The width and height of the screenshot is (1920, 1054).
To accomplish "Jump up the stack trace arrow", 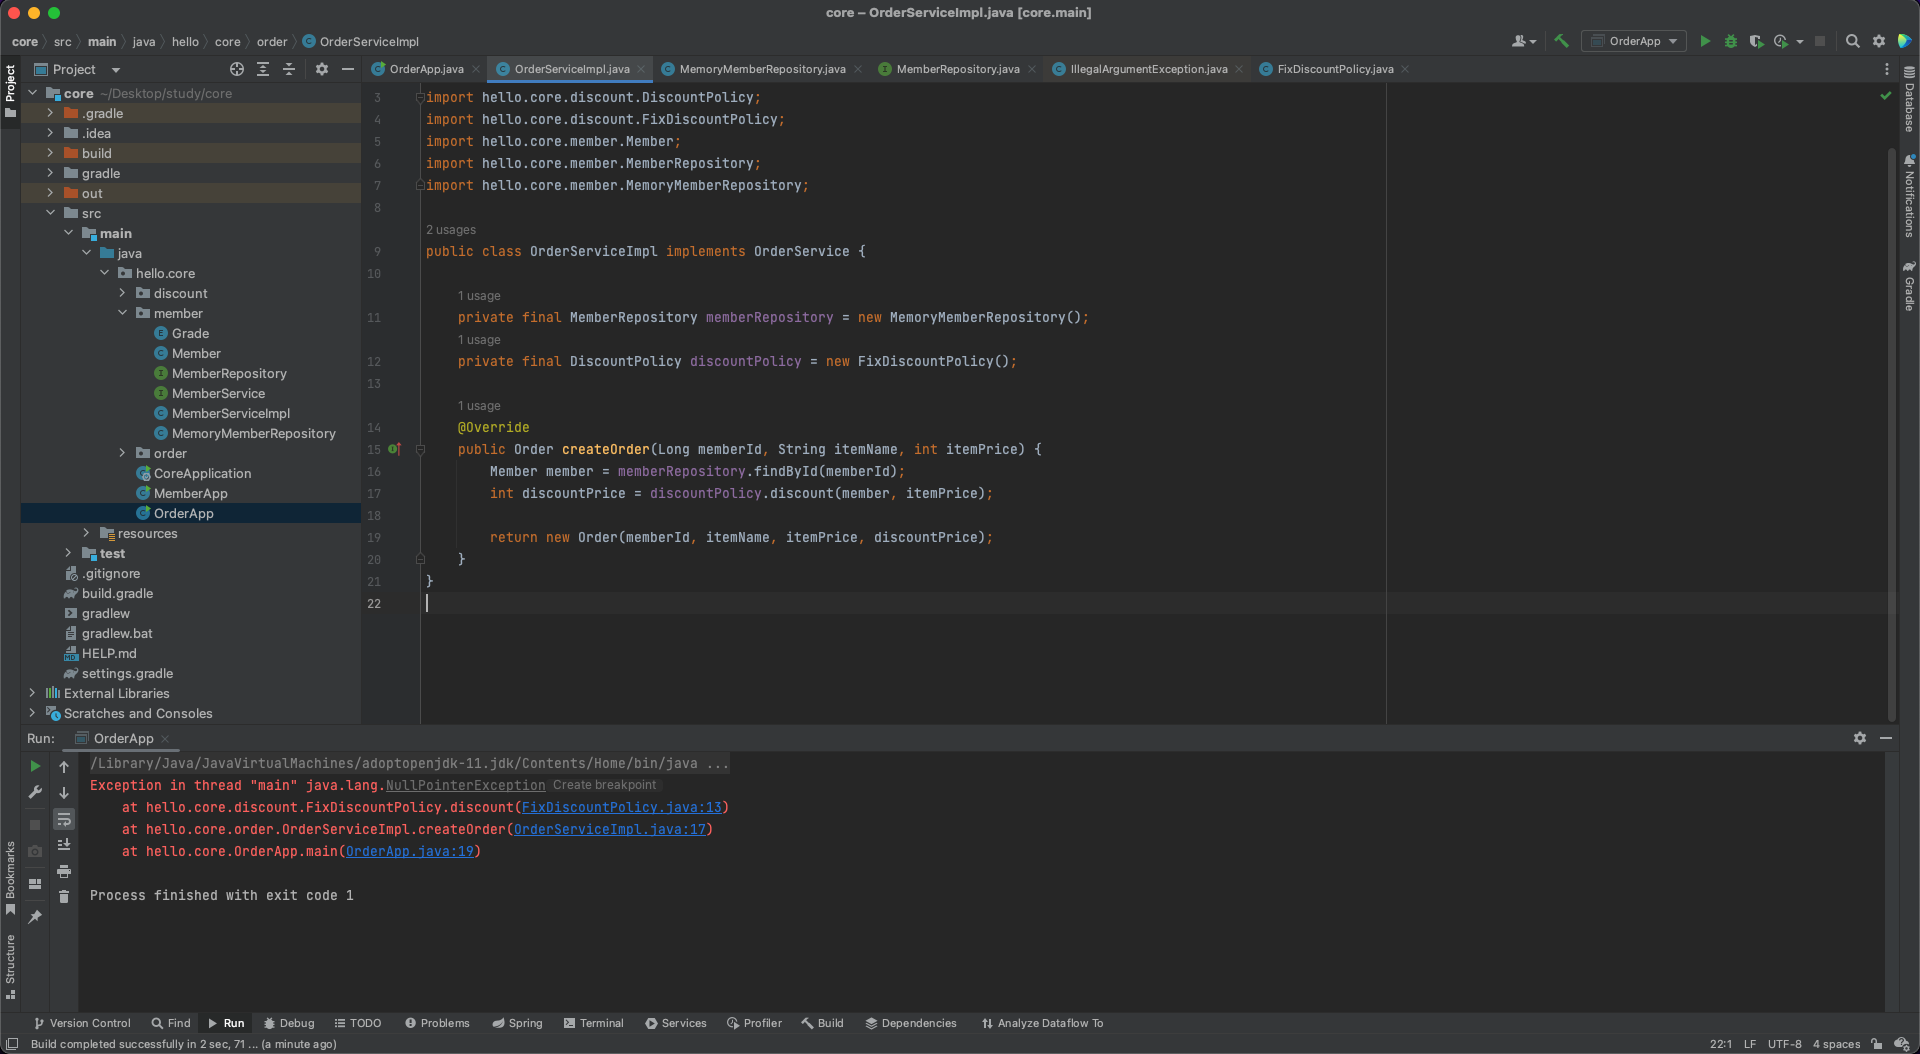I will coord(64,766).
